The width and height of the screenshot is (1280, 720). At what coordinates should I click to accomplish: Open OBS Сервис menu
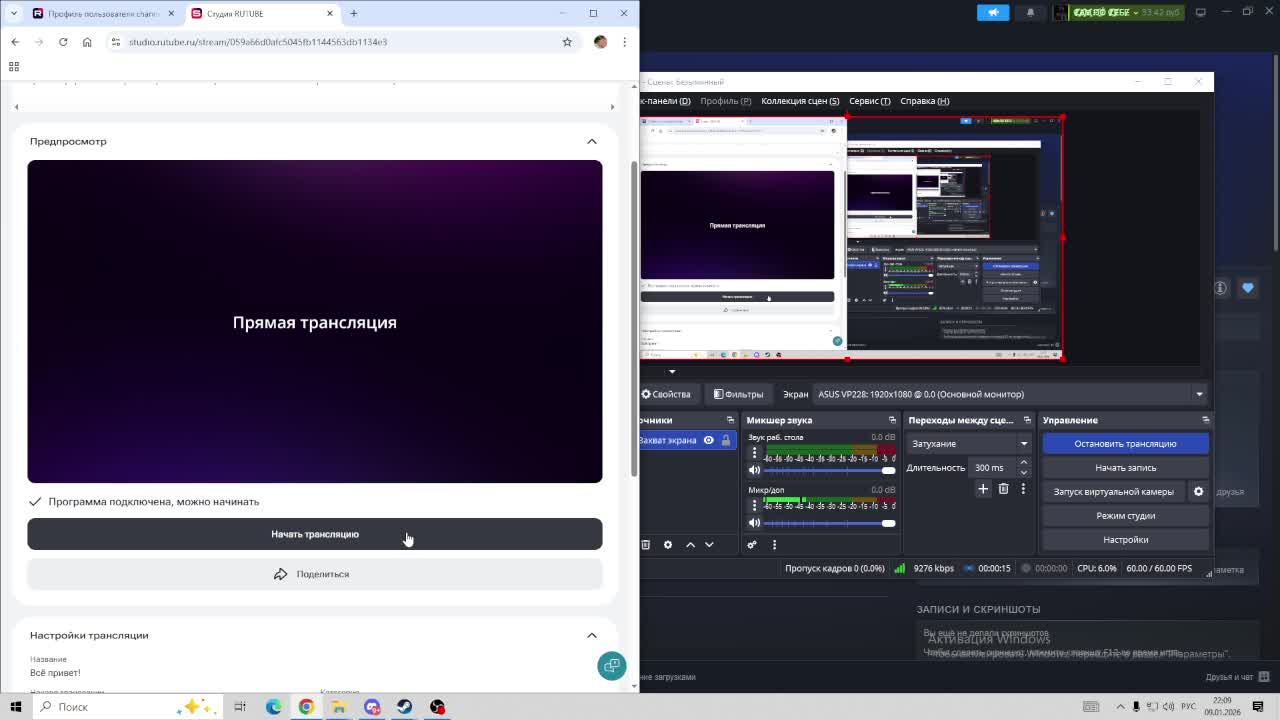click(869, 101)
